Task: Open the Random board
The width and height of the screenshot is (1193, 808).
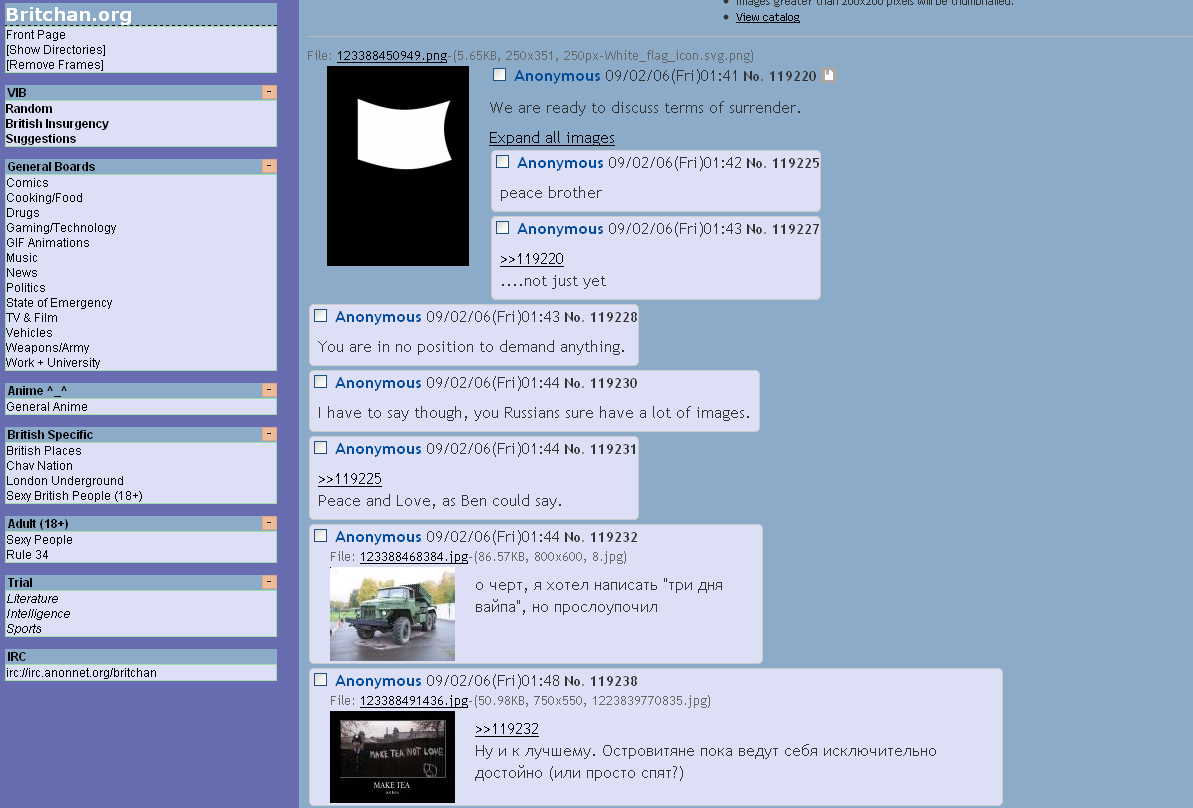Action: [29, 109]
